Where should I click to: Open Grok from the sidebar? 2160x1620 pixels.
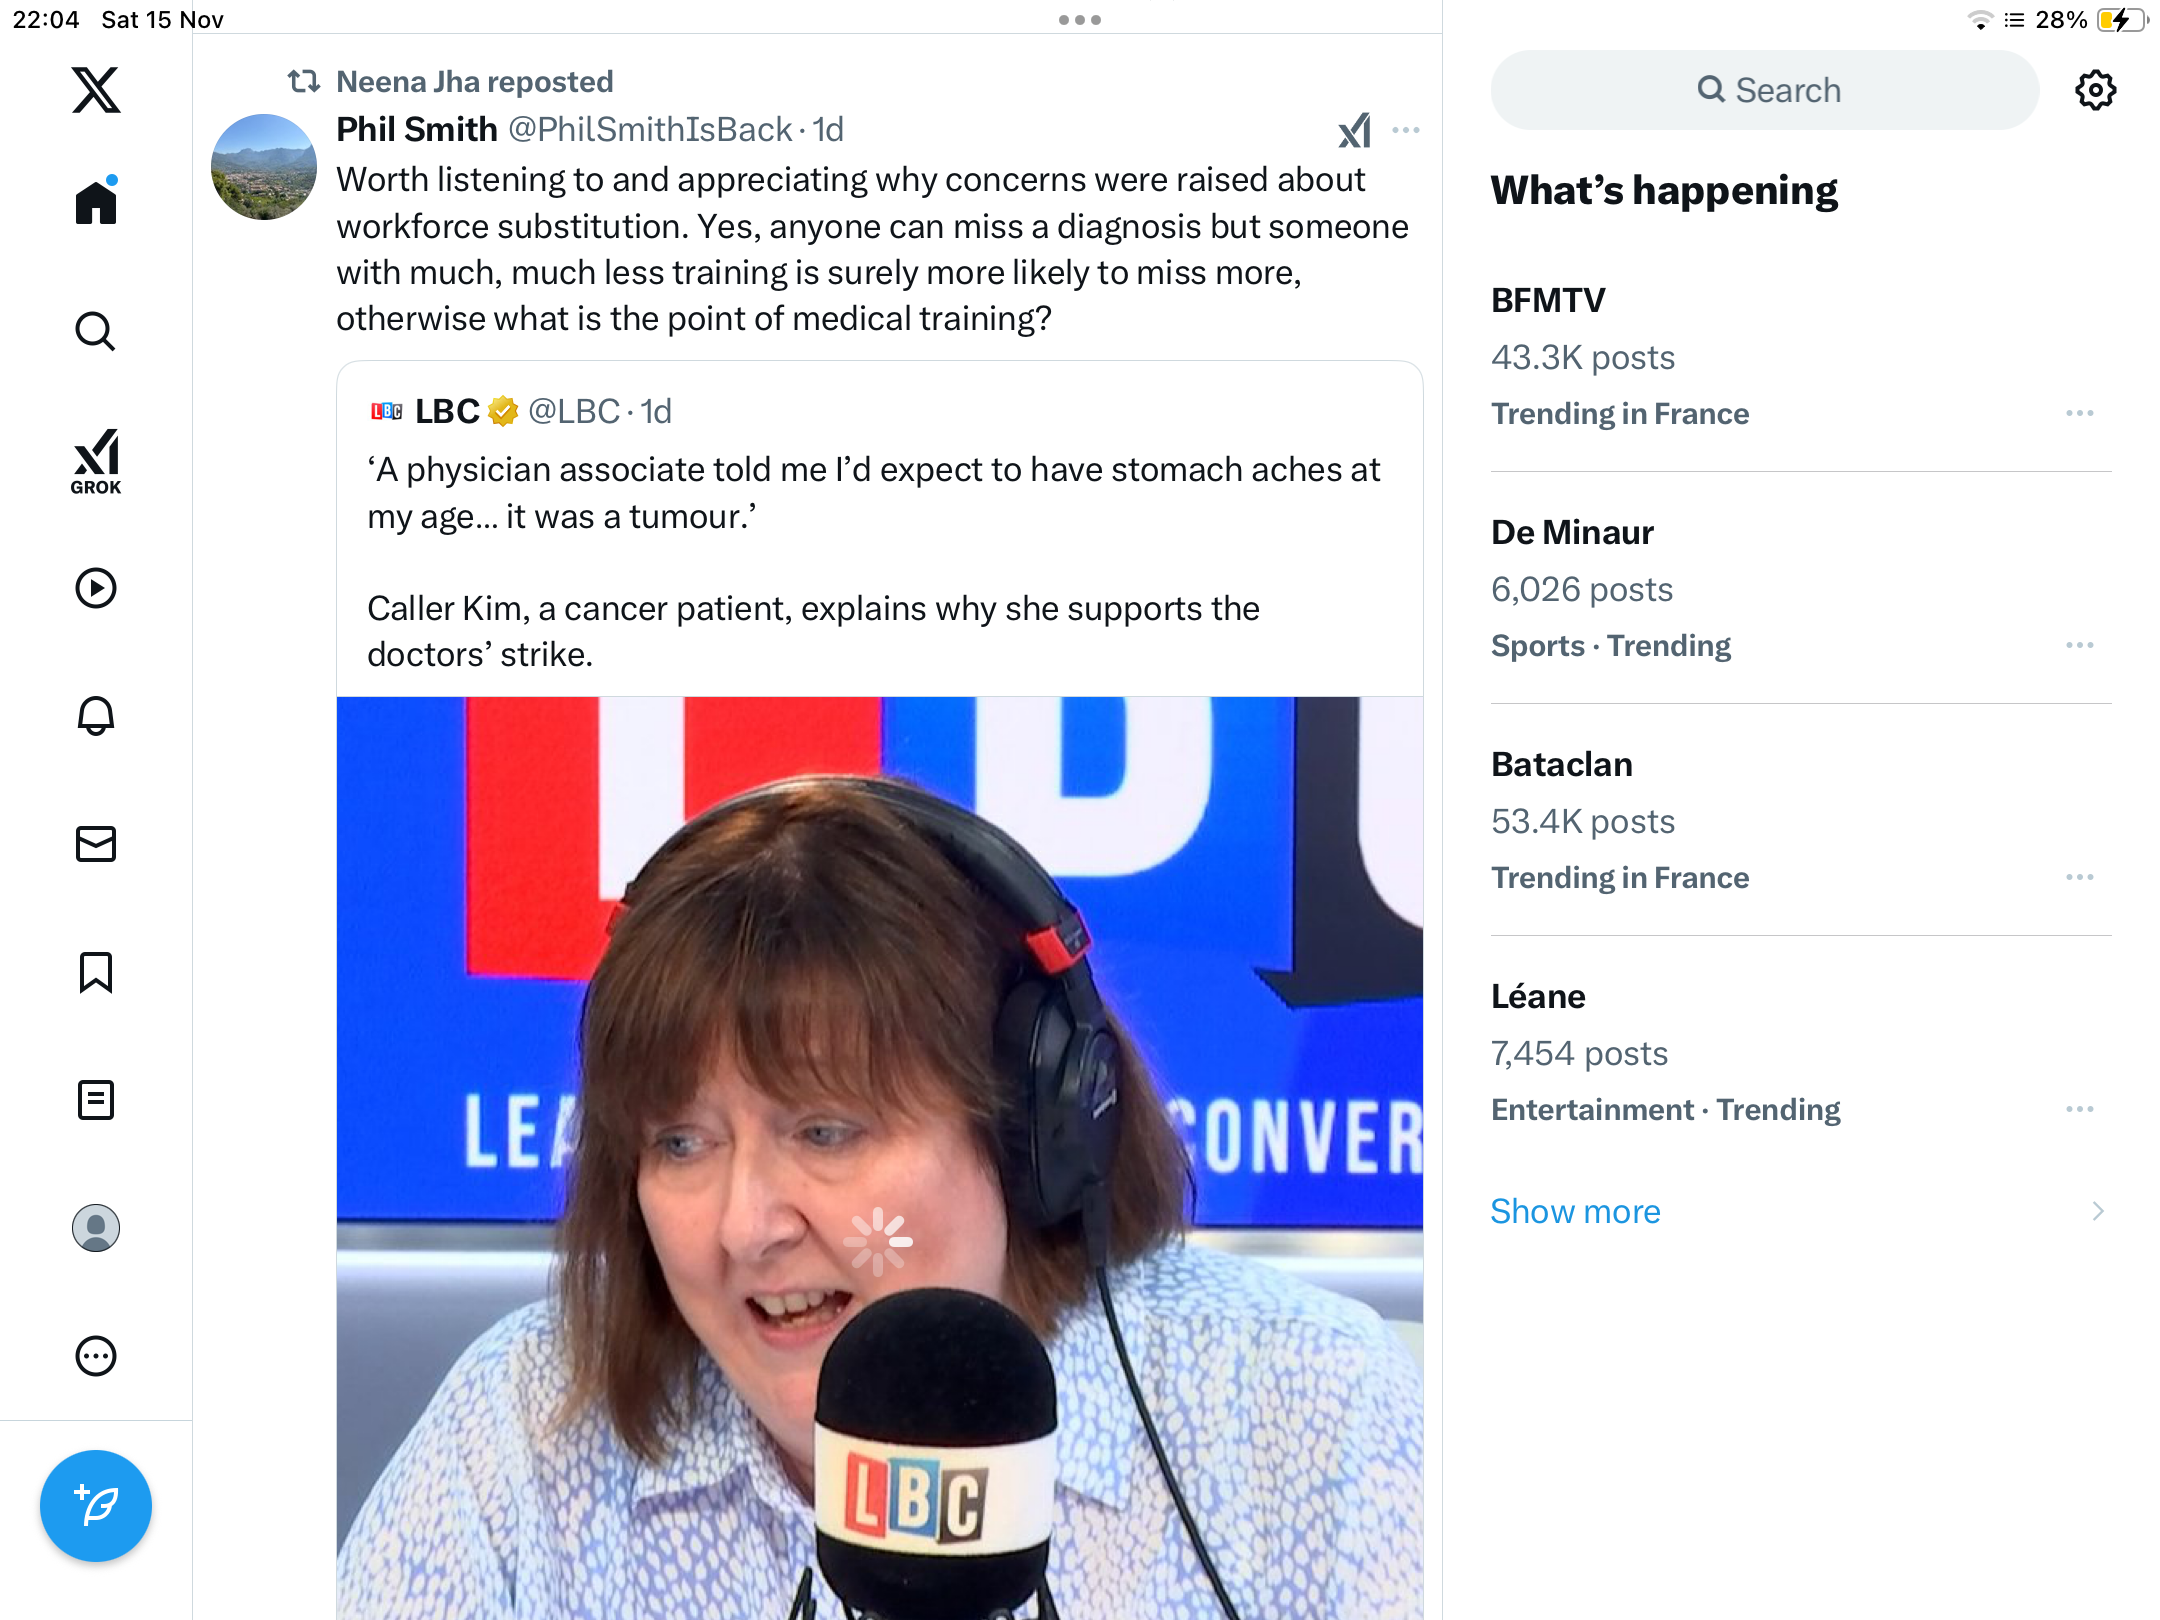[96, 461]
